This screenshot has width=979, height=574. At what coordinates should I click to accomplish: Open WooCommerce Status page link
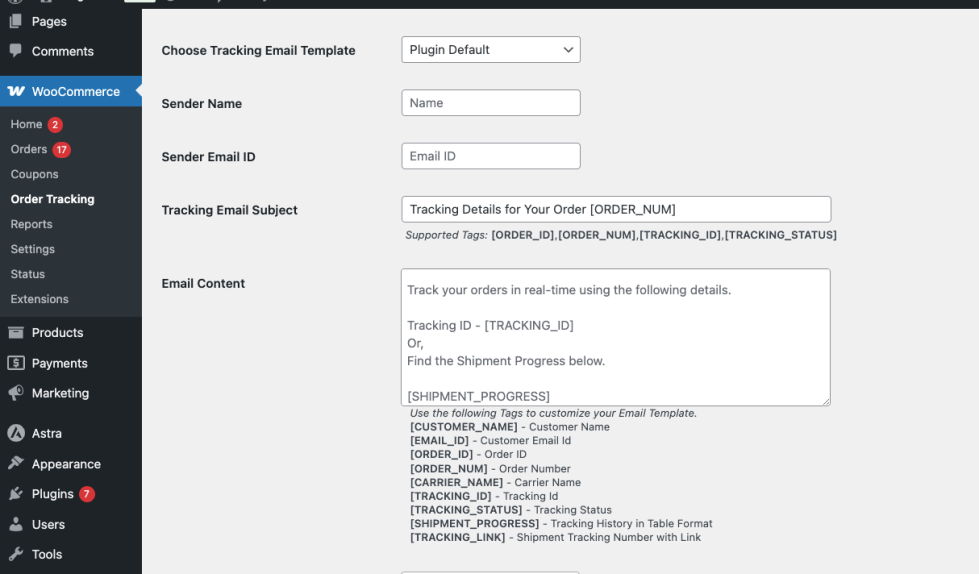[x=27, y=274]
